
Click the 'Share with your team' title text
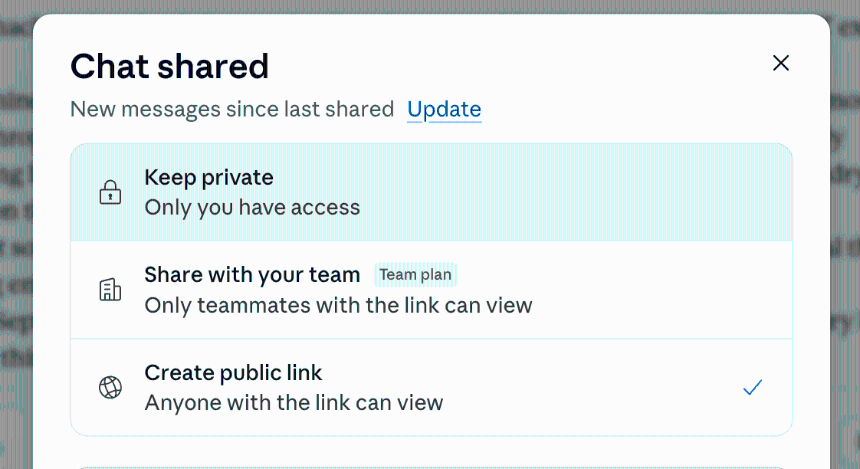252,275
